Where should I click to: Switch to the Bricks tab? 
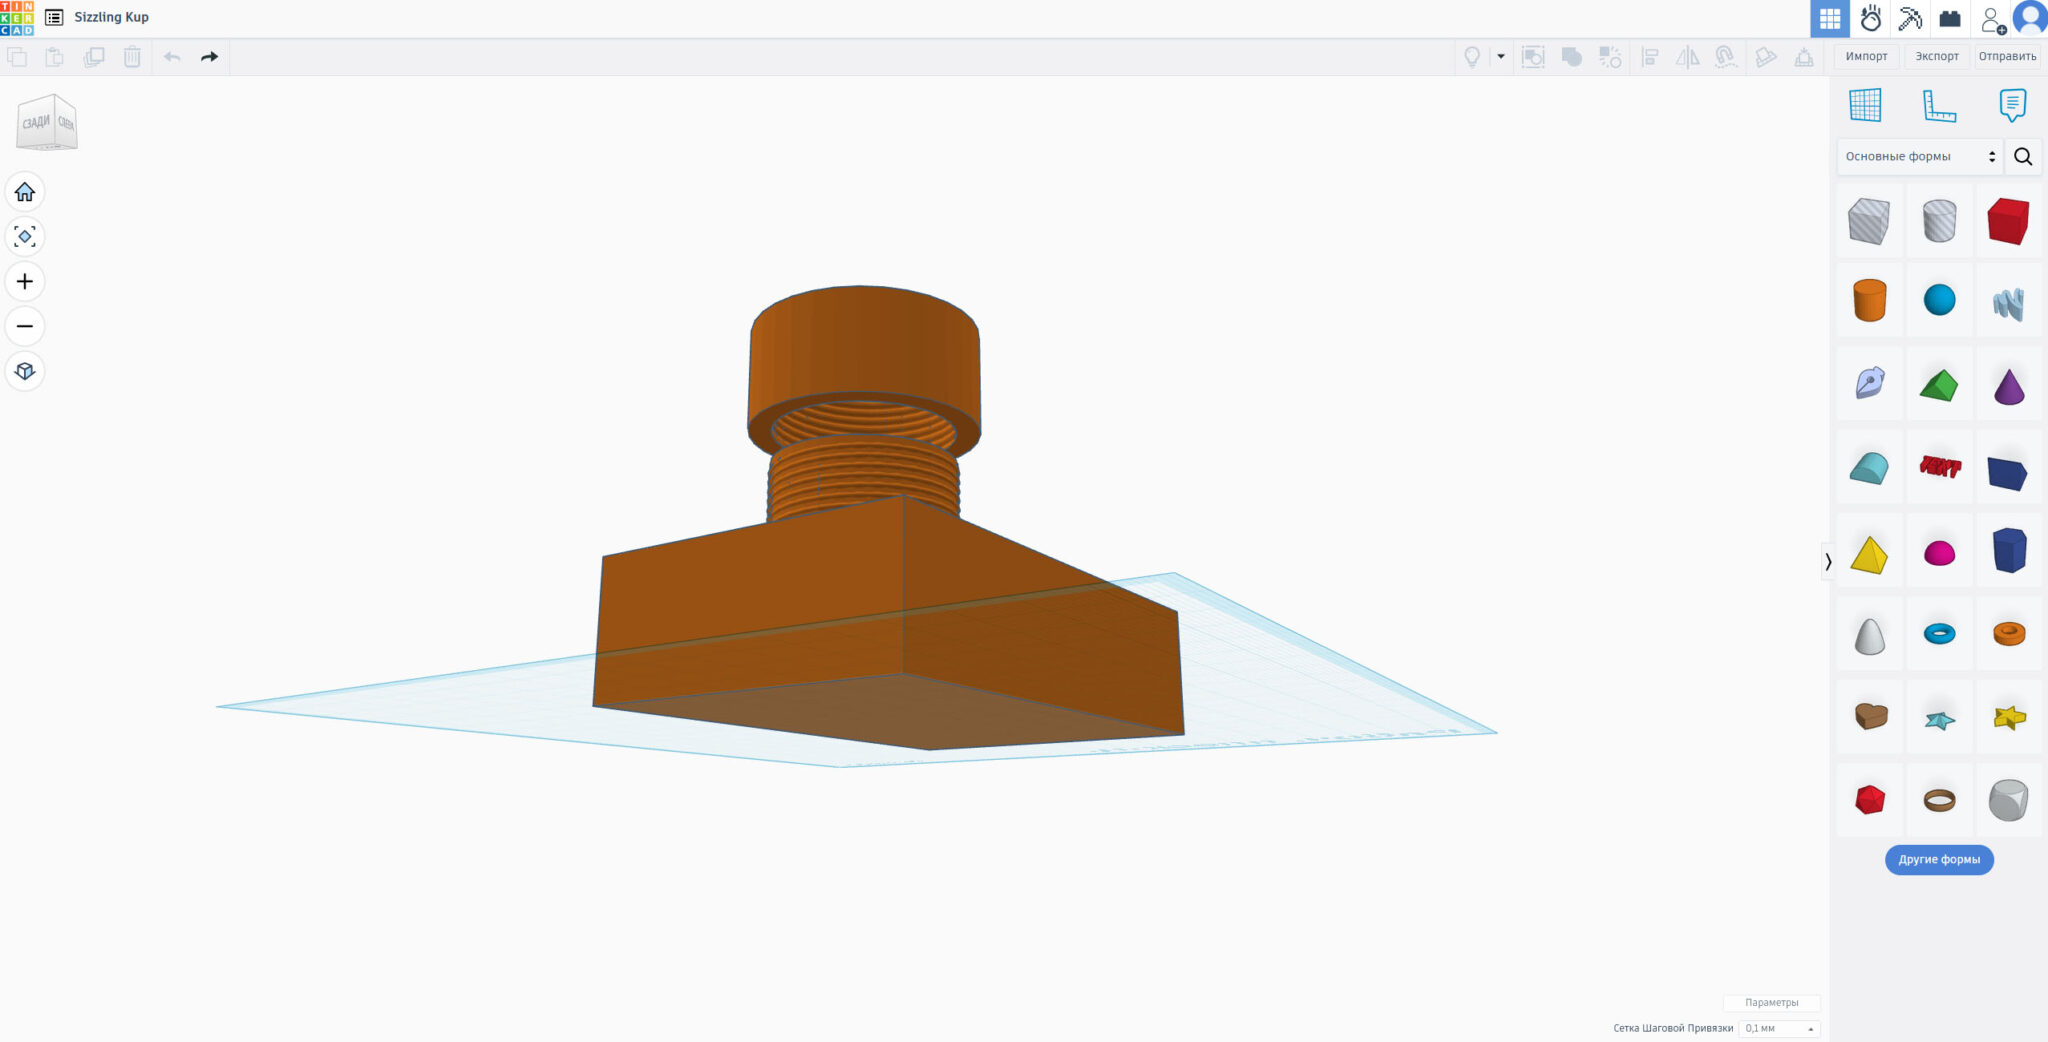(x=1950, y=18)
